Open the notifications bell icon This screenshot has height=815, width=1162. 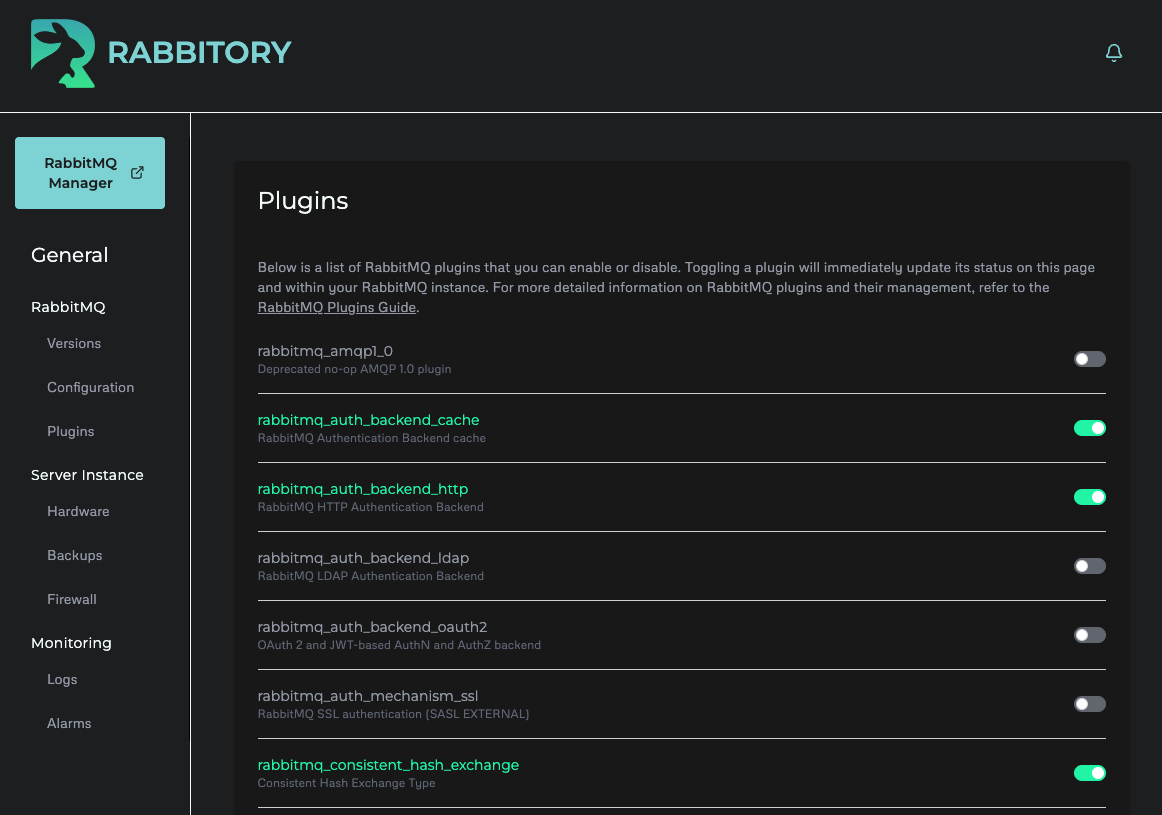(1114, 53)
